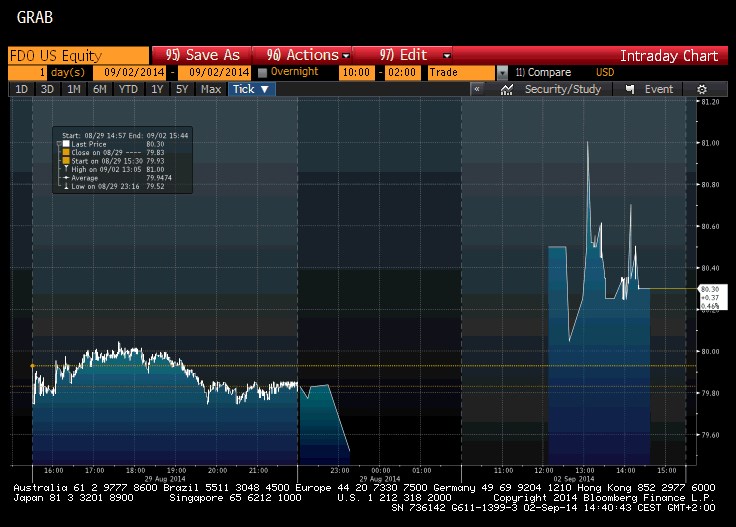Click the Low marker icon in legend

click(66, 187)
